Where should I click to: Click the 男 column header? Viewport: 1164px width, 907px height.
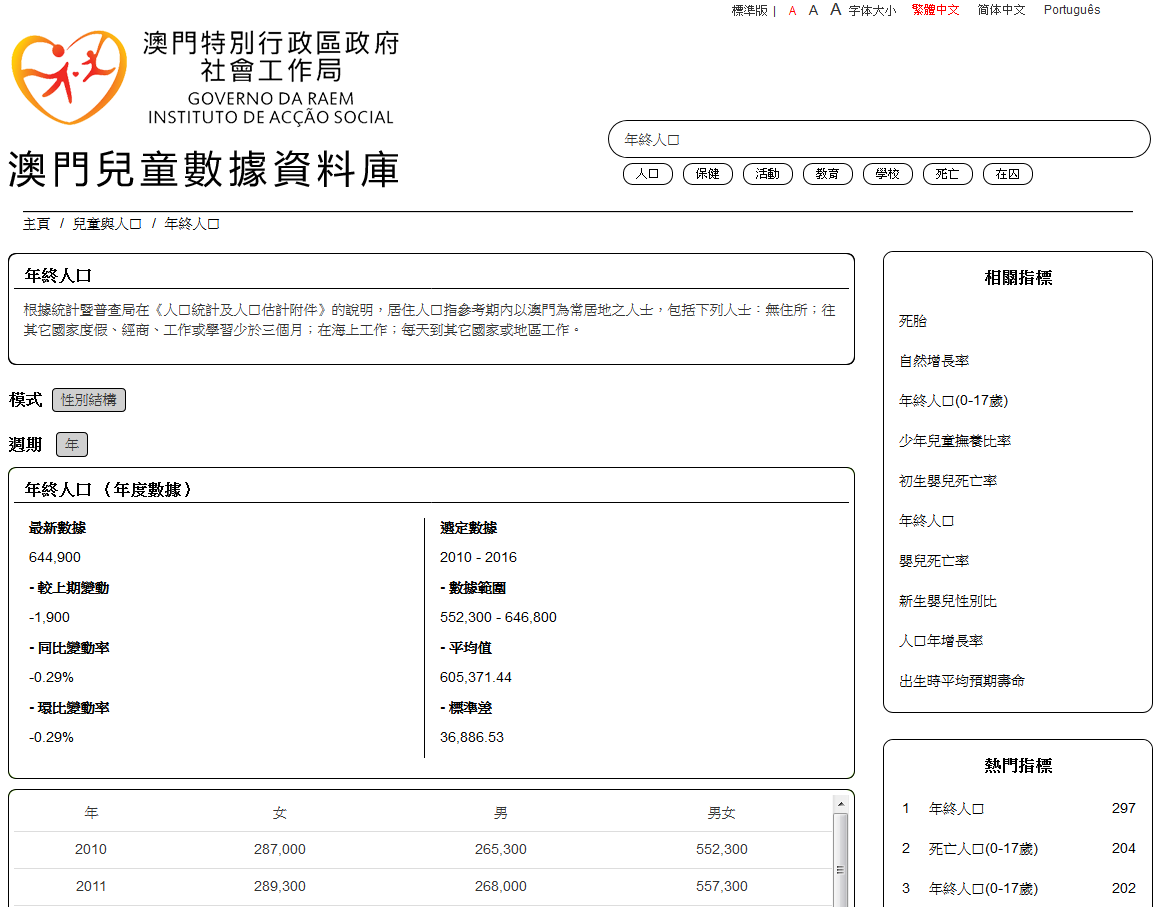500,813
